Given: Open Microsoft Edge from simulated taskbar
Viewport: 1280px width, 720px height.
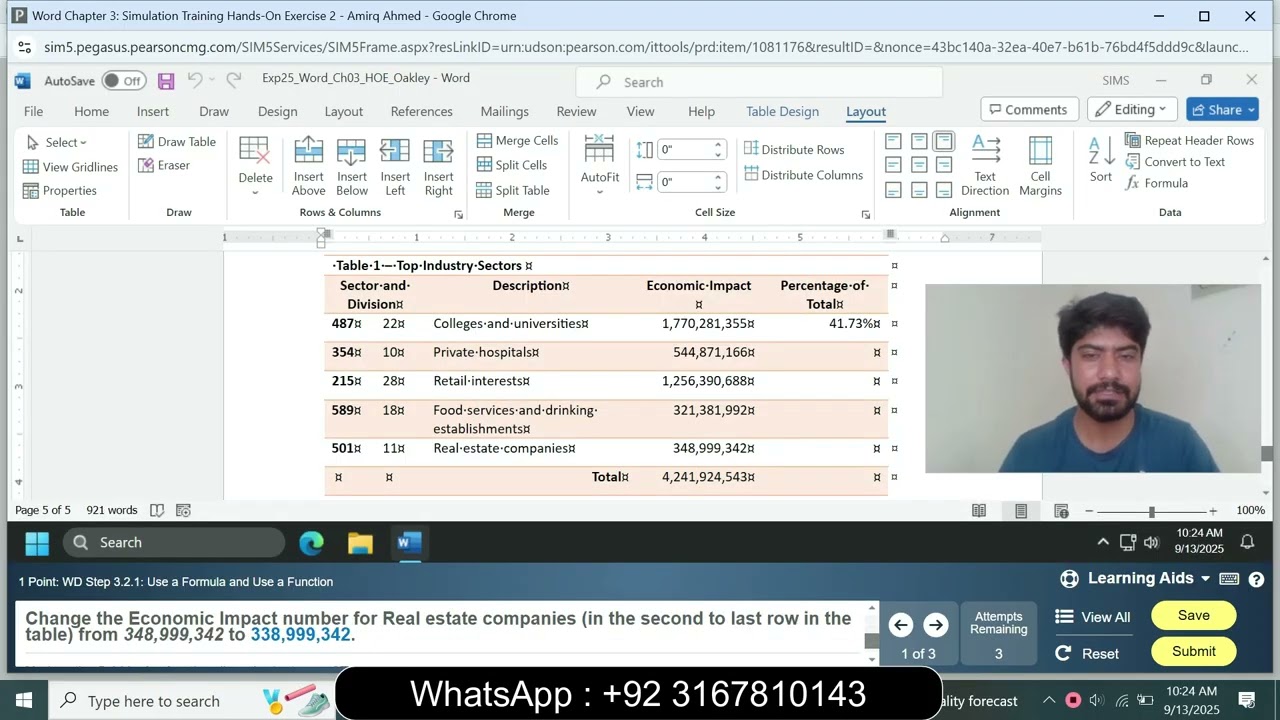Looking at the screenshot, I should [311, 543].
